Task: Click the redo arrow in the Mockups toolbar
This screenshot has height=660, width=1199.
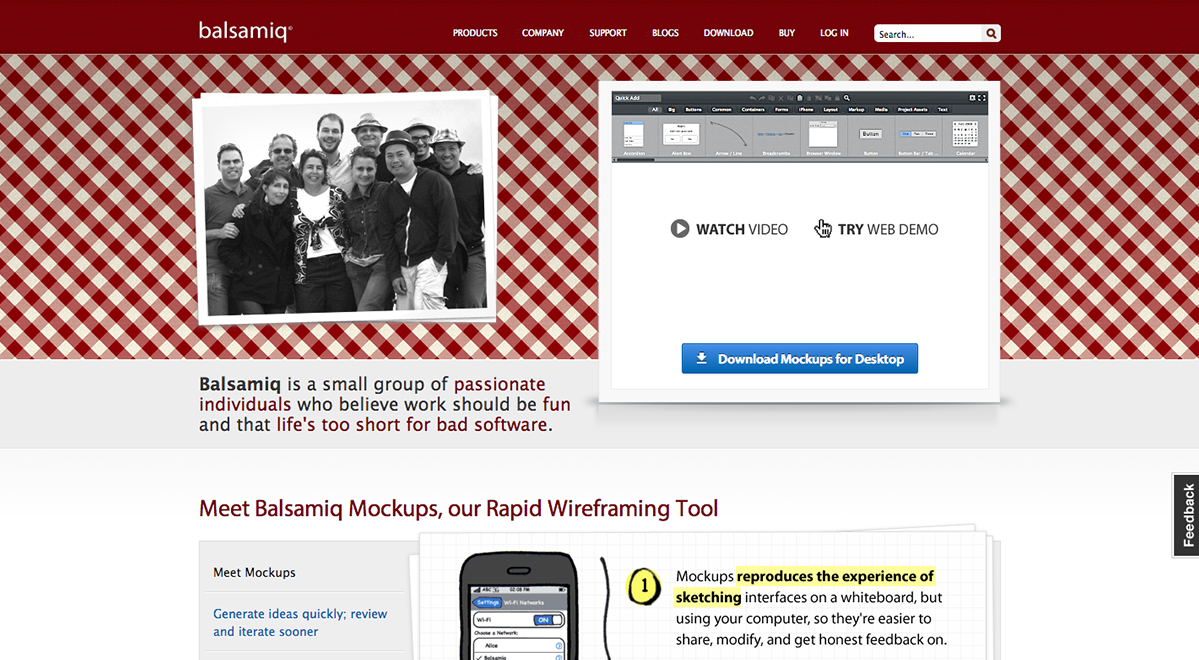Action: [x=762, y=98]
